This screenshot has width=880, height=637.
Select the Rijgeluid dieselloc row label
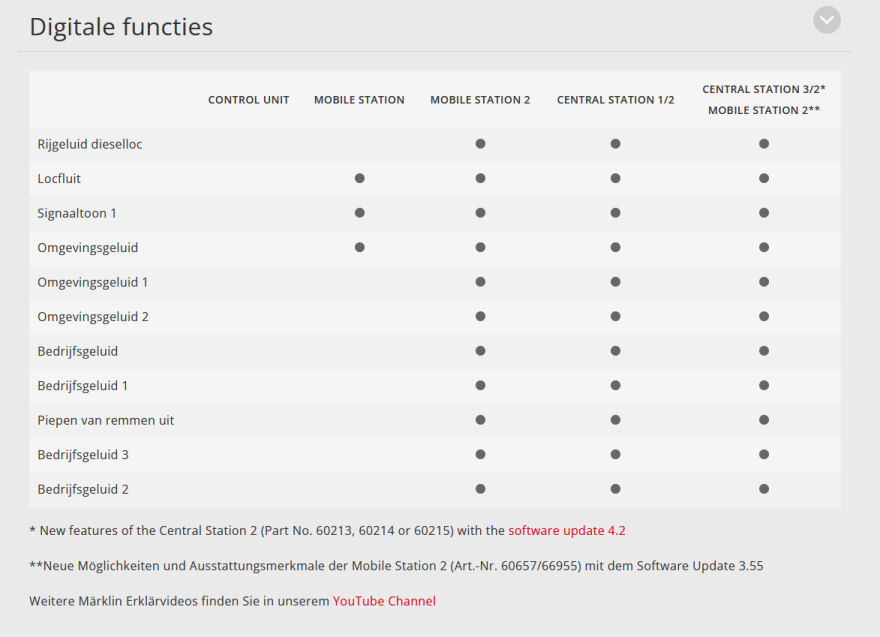90,144
